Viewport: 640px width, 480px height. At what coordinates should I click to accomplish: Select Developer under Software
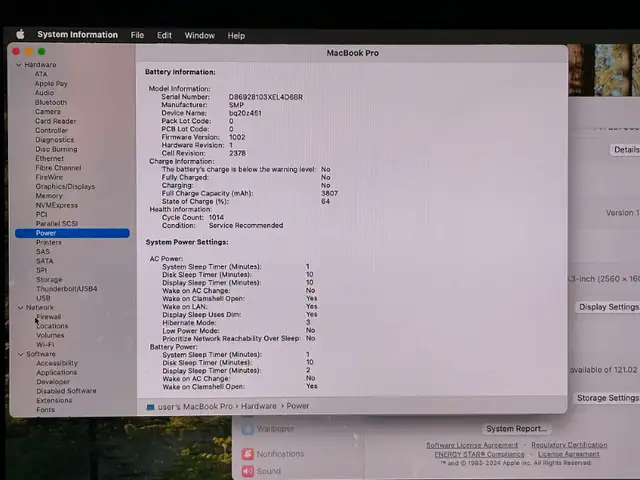[x=53, y=382]
